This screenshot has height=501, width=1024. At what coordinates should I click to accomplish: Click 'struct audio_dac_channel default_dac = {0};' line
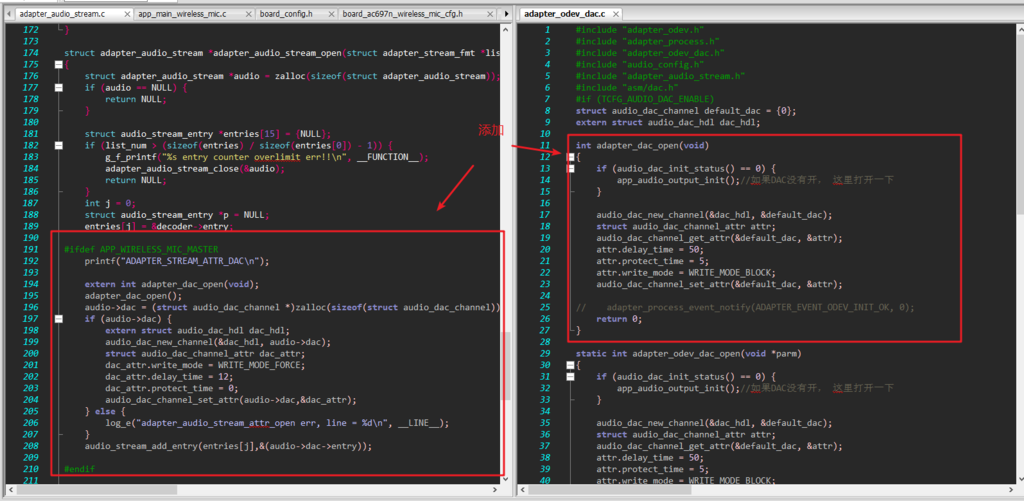point(686,110)
